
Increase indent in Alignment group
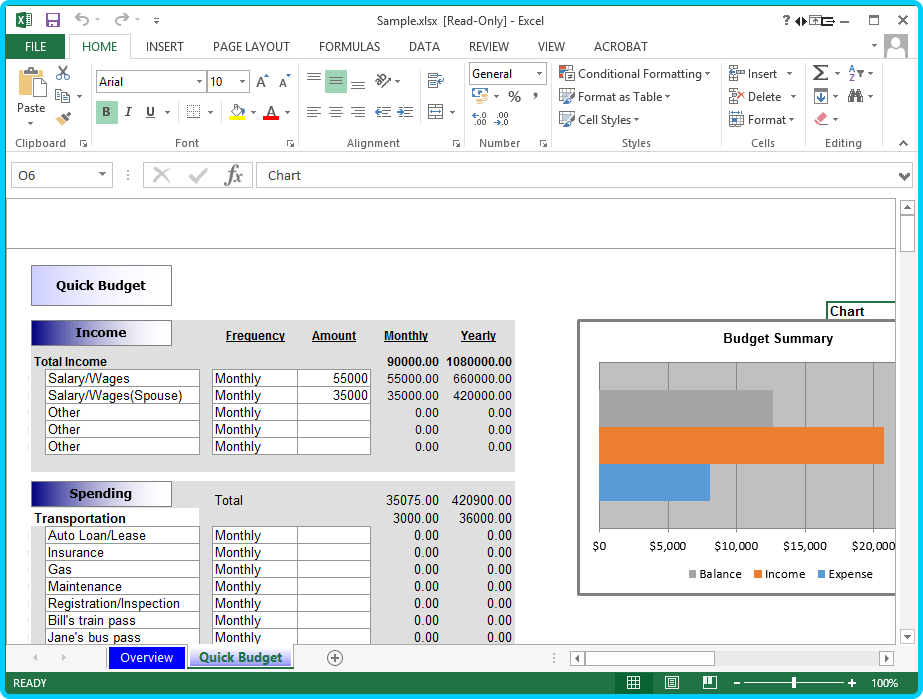tap(405, 112)
